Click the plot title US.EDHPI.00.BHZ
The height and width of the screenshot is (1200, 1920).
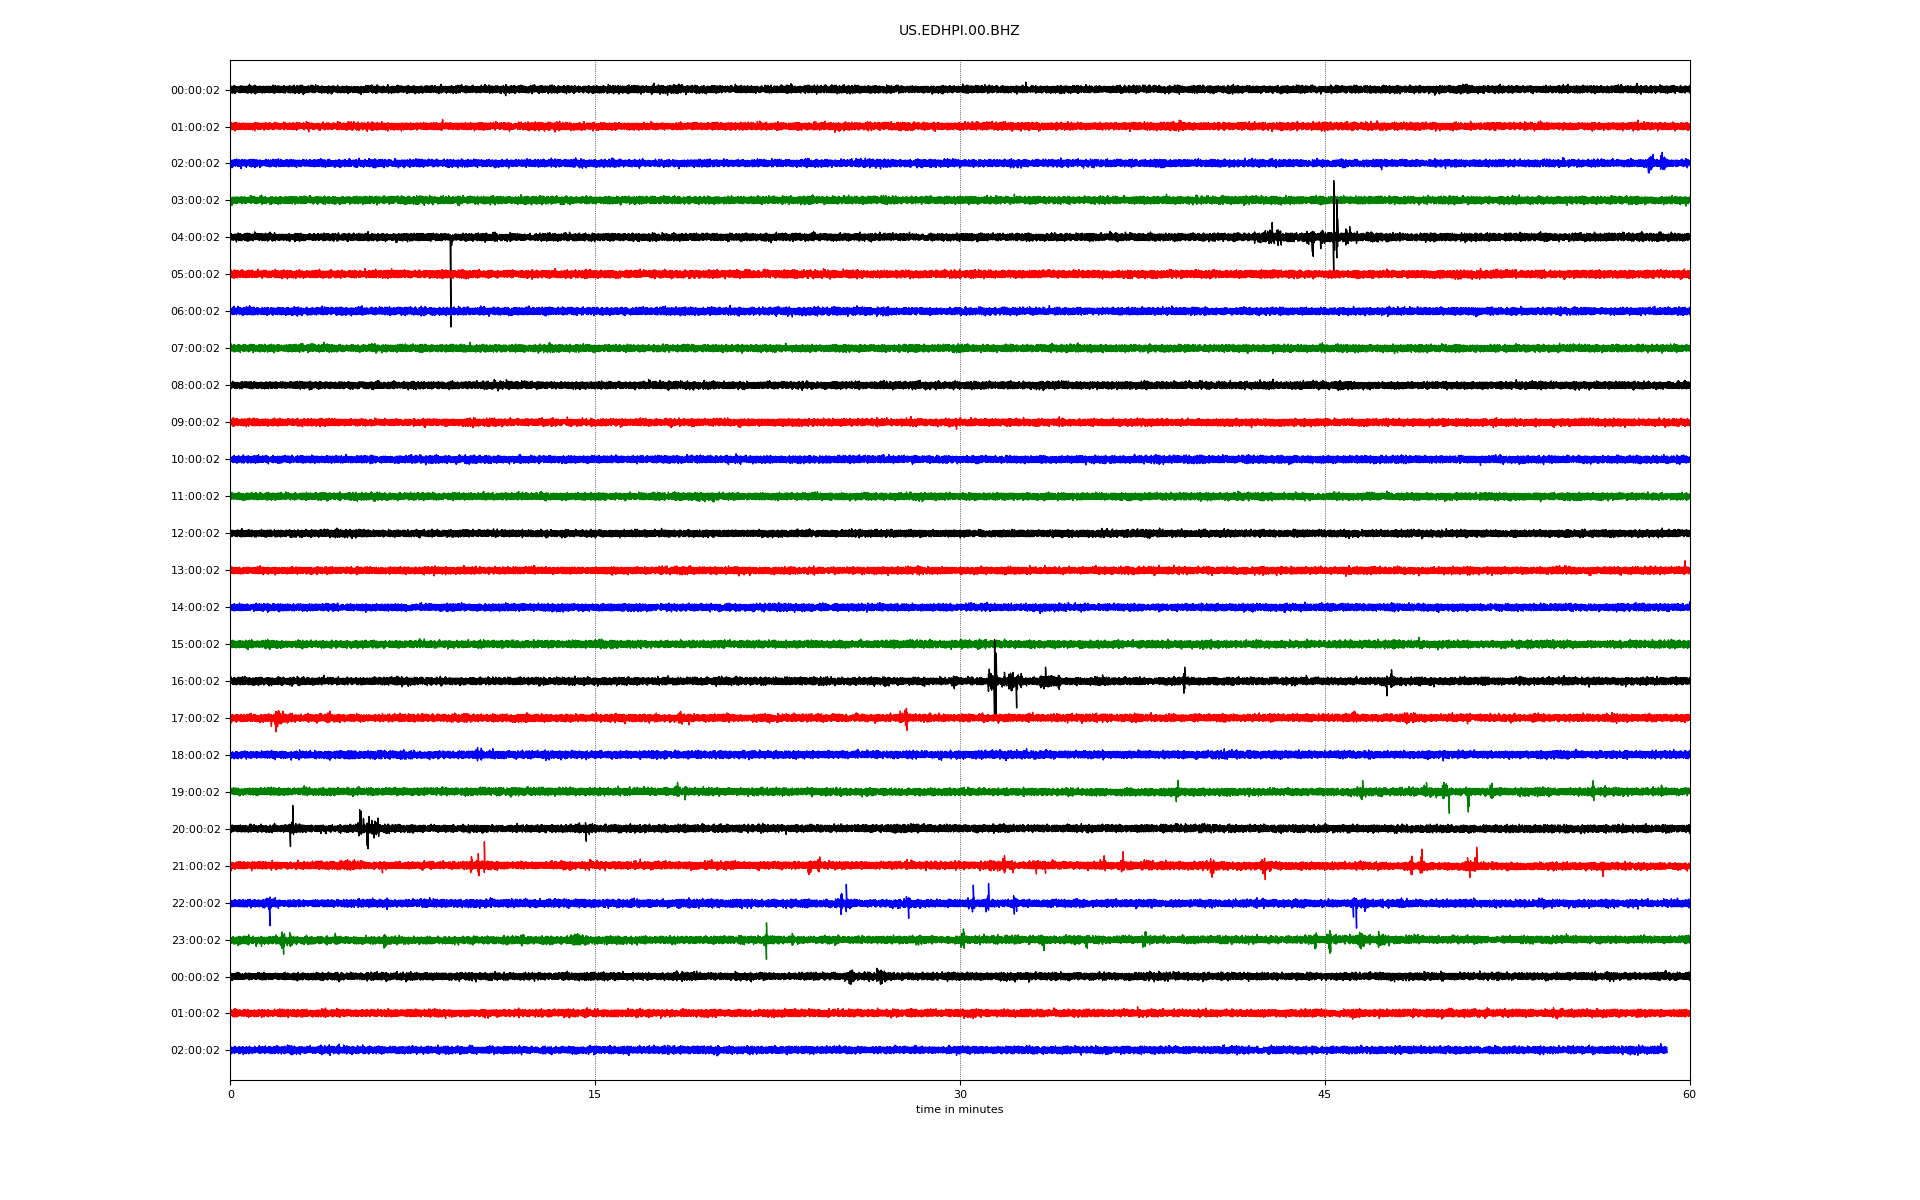(x=959, y=31)
